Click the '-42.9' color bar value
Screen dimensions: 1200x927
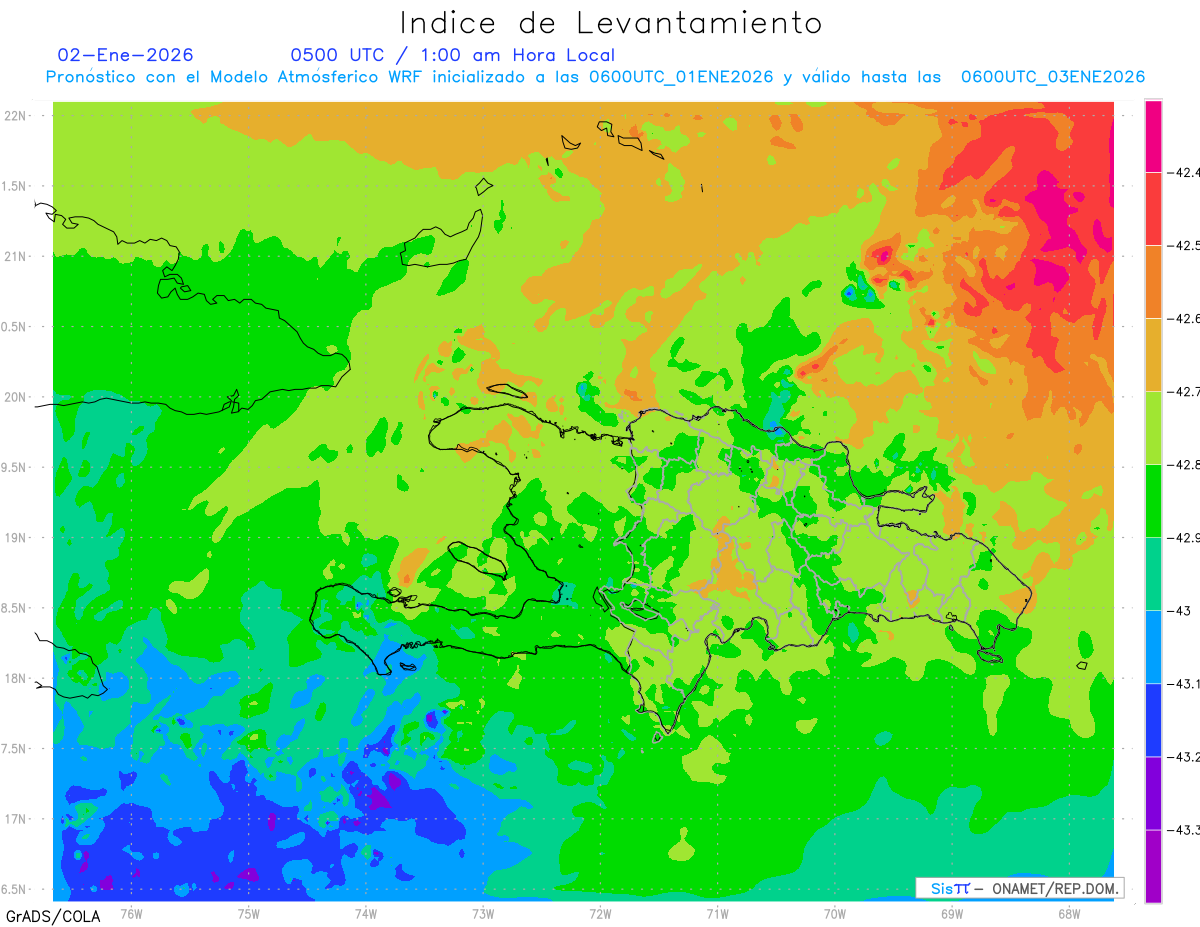point(1184,537)
